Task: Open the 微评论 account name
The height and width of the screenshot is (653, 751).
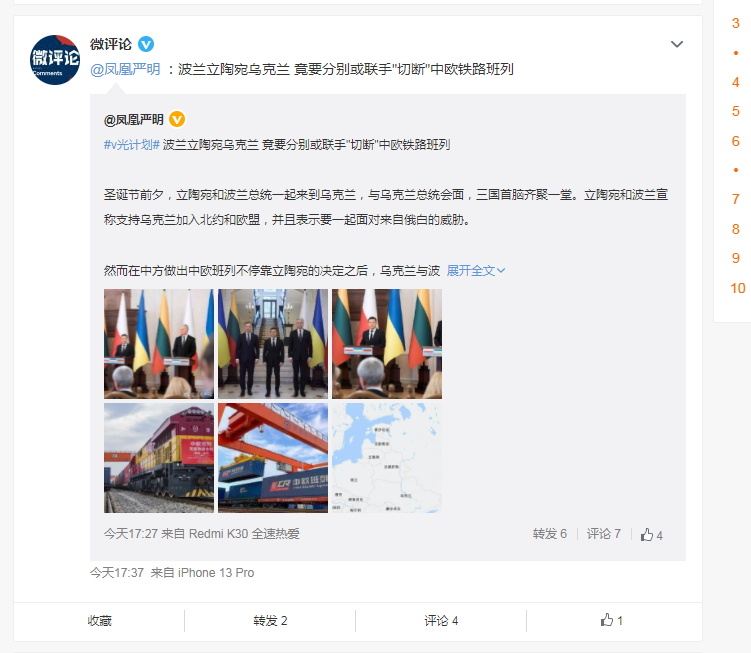Action: point(111,45)
